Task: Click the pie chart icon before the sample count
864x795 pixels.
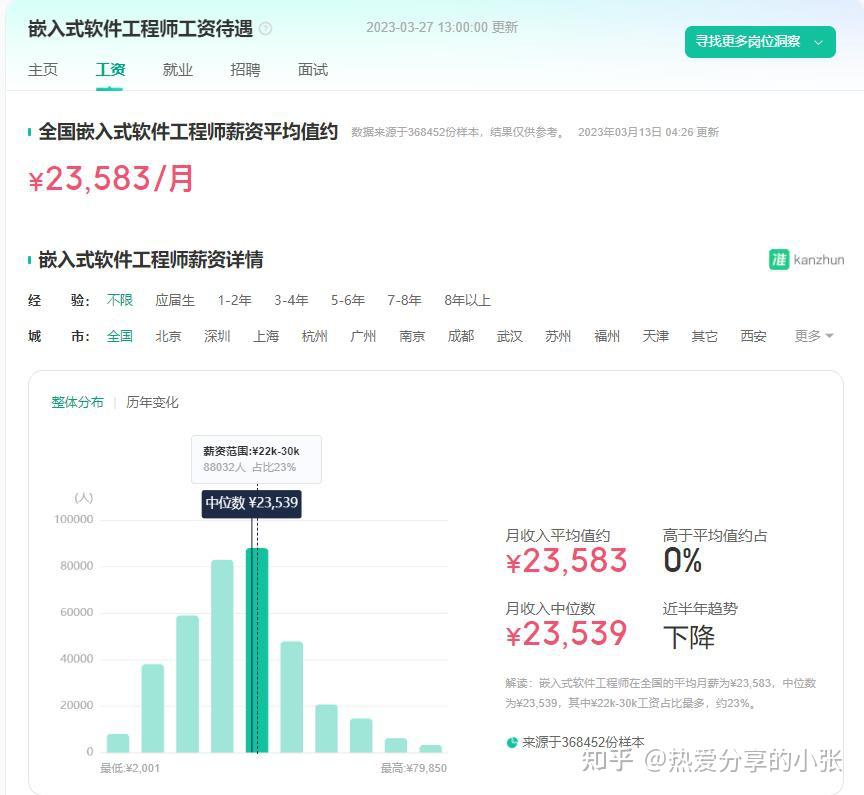Action: tap(512, 743)
